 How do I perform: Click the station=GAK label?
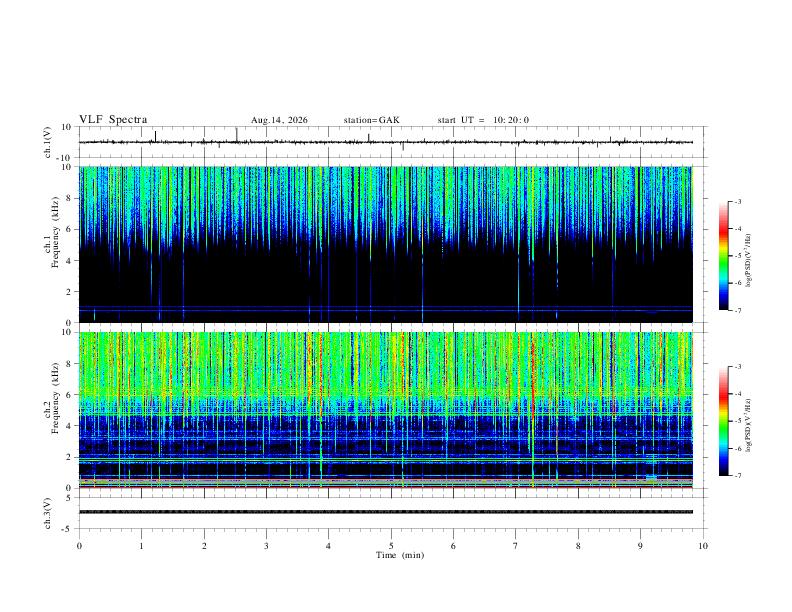[x=371, y=120]
